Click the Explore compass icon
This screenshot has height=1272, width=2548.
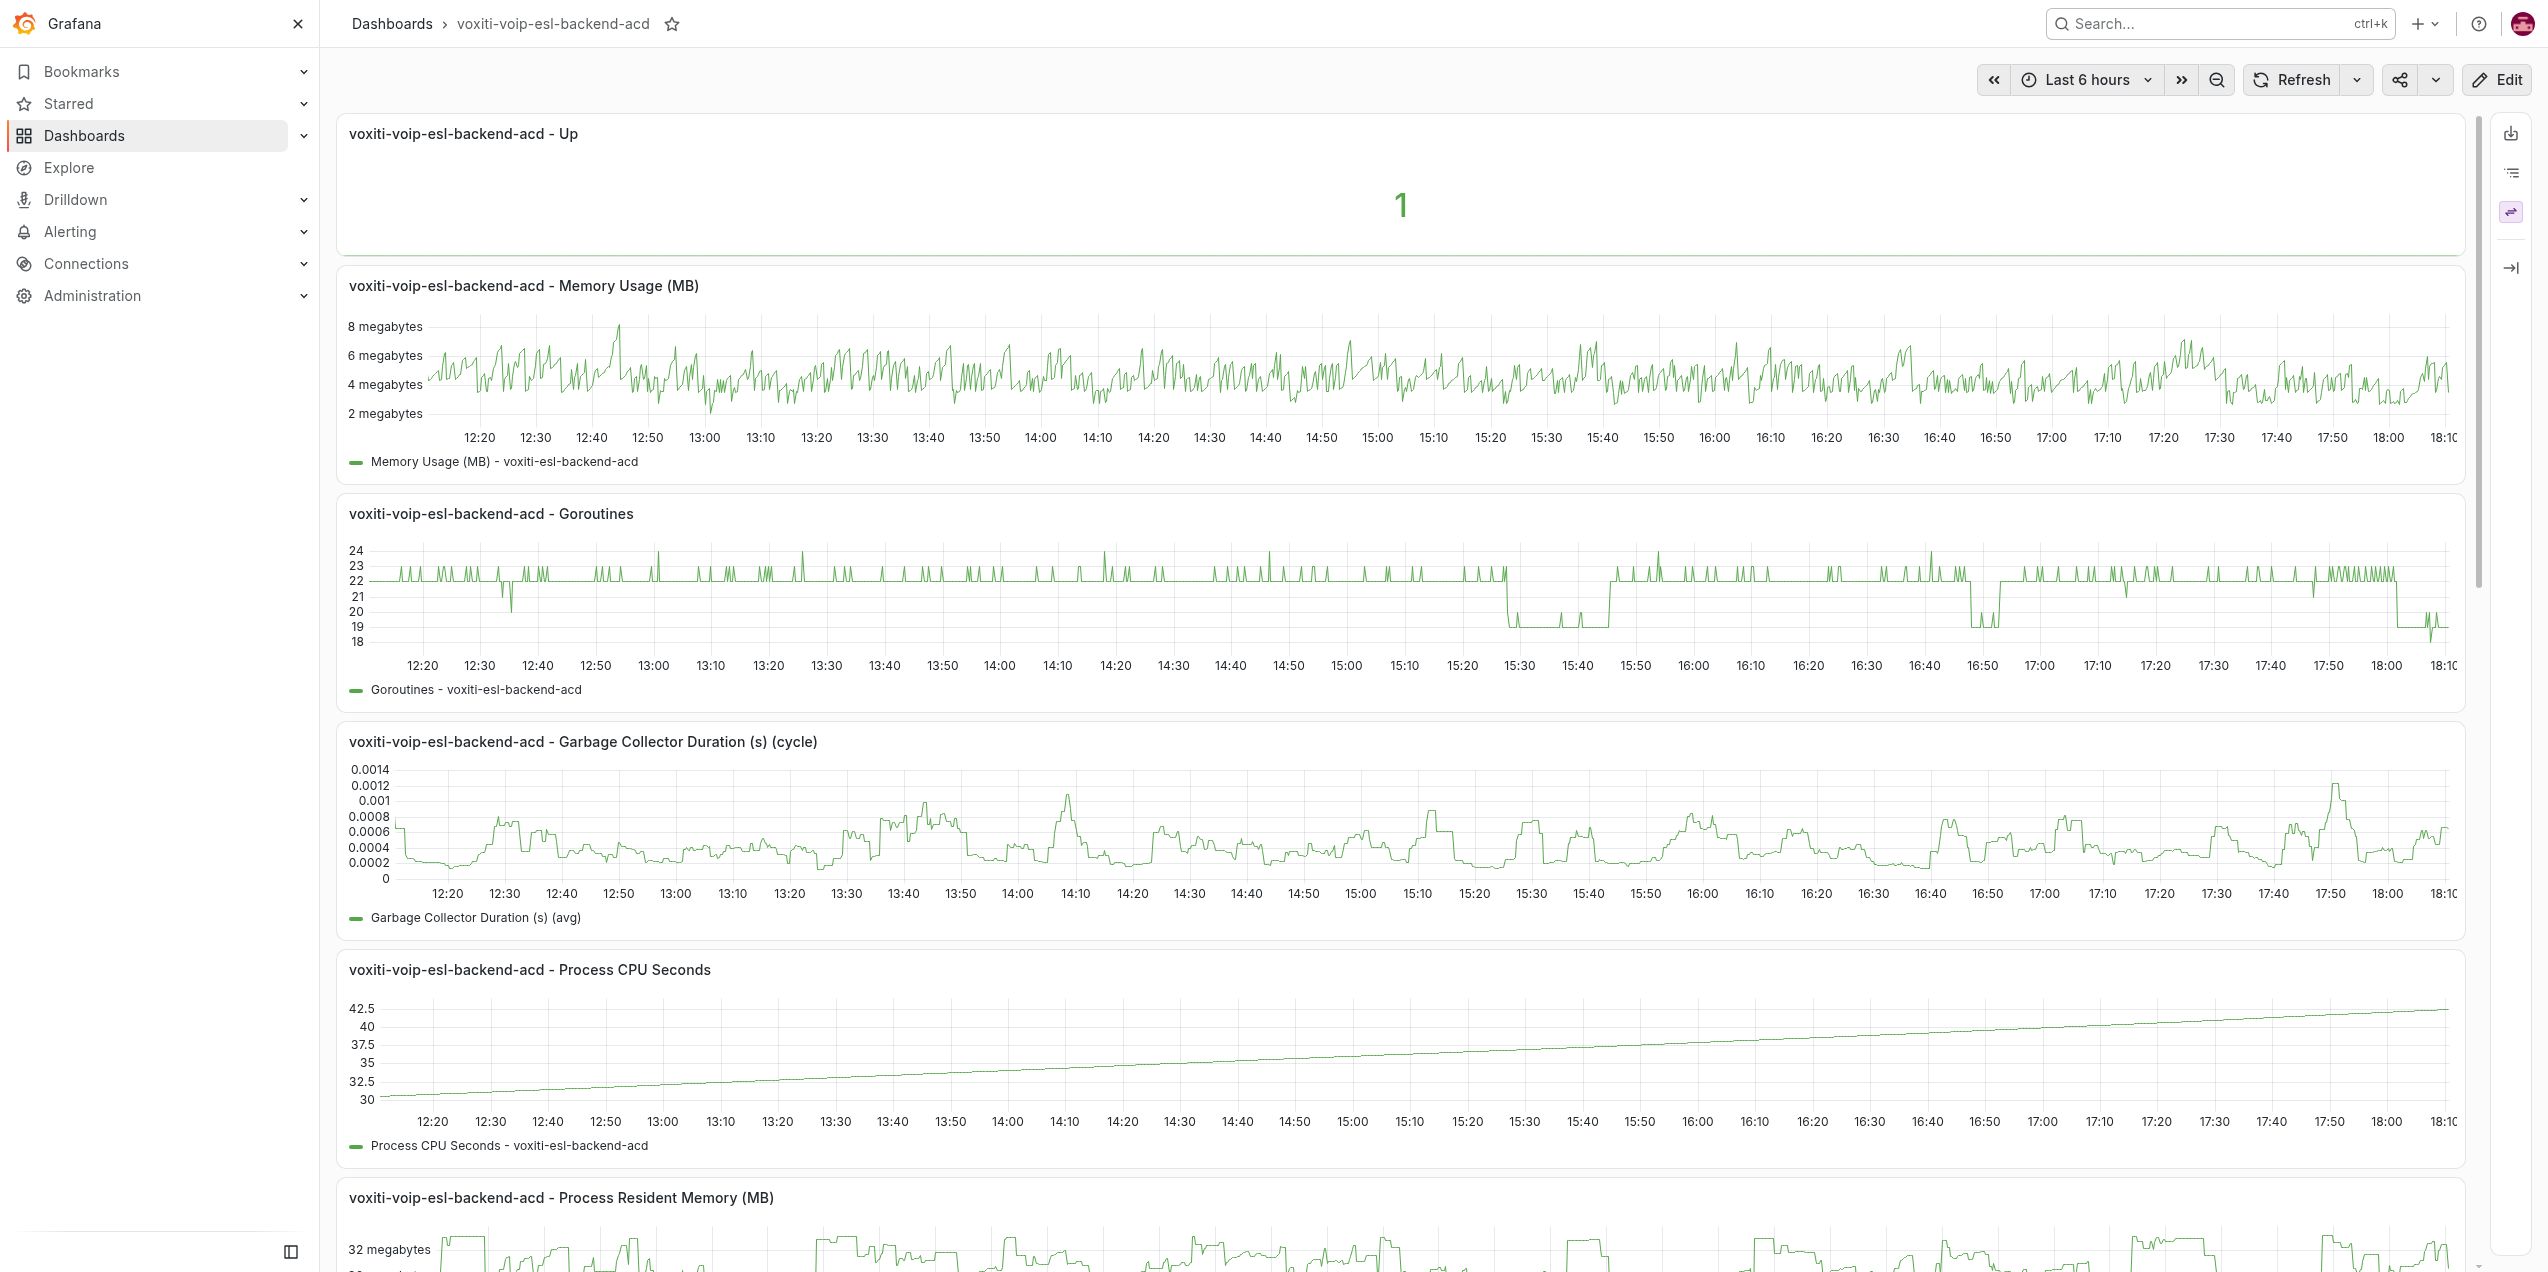tap(24, 168)
